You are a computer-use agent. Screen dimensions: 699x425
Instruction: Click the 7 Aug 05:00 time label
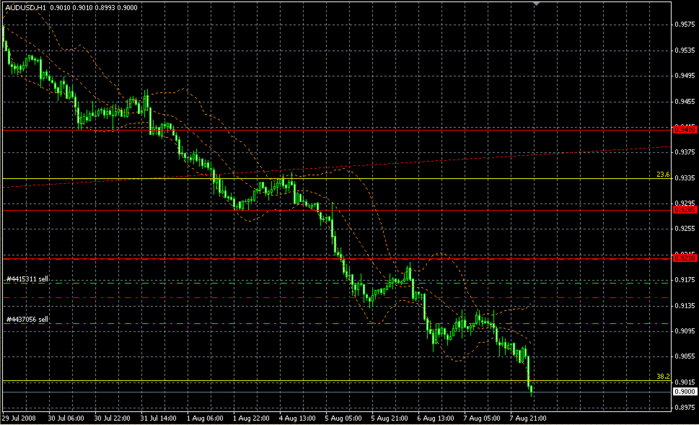pyautogui.click(x=481, y=418)
